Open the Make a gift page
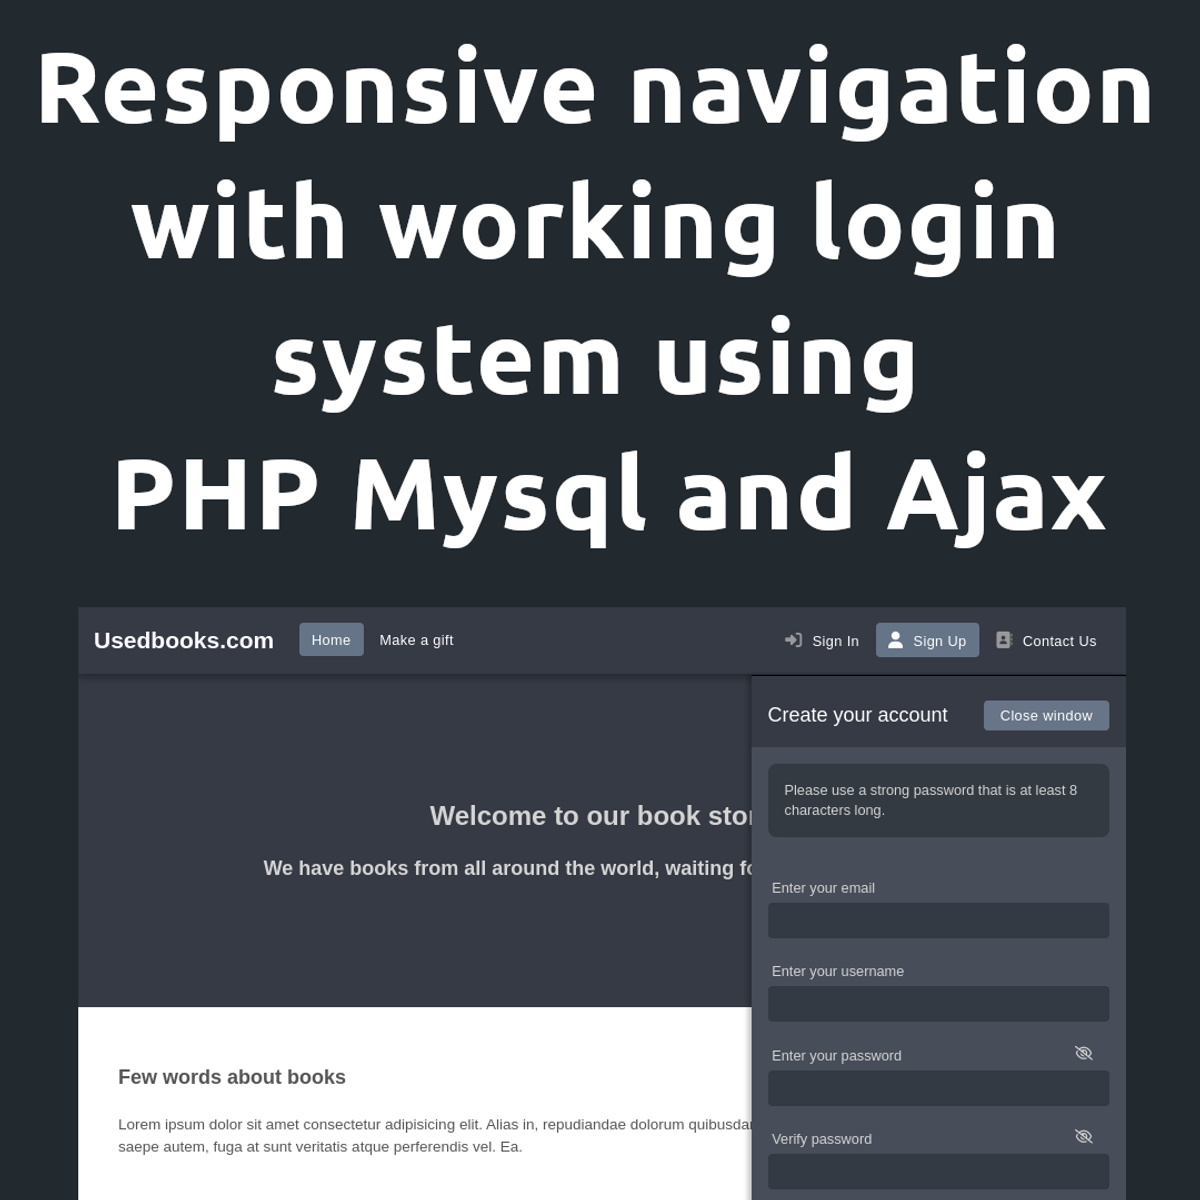Viewport: 1200px width, 1200px height. click(416, 640)
